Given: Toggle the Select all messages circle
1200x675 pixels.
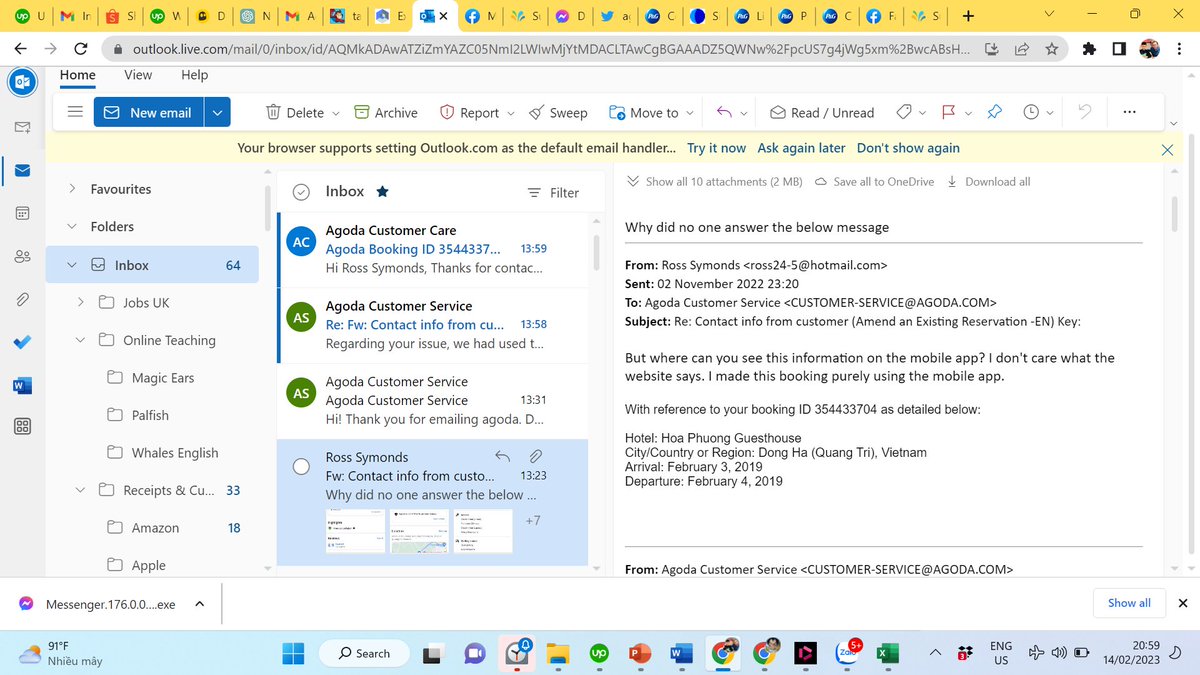Looking at the screenshot, I should (x=301, y=192).
